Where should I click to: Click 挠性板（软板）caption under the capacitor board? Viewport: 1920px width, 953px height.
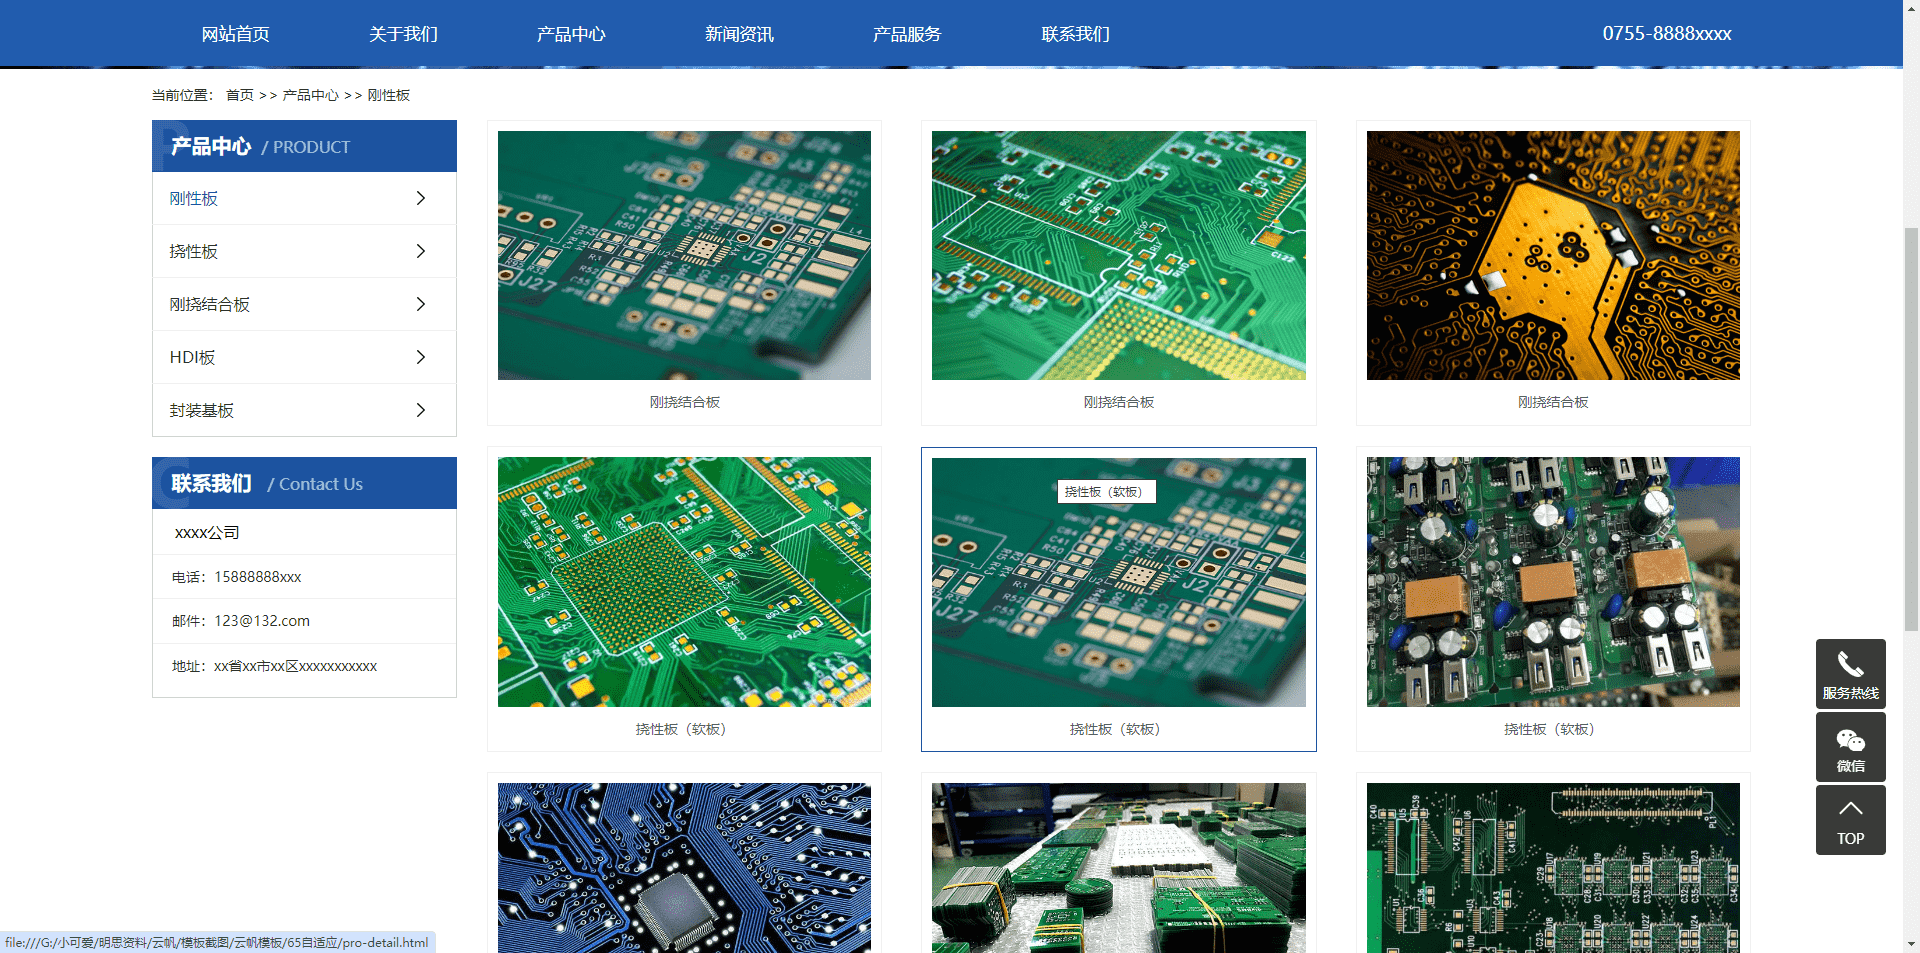[x=1549, y=729]
